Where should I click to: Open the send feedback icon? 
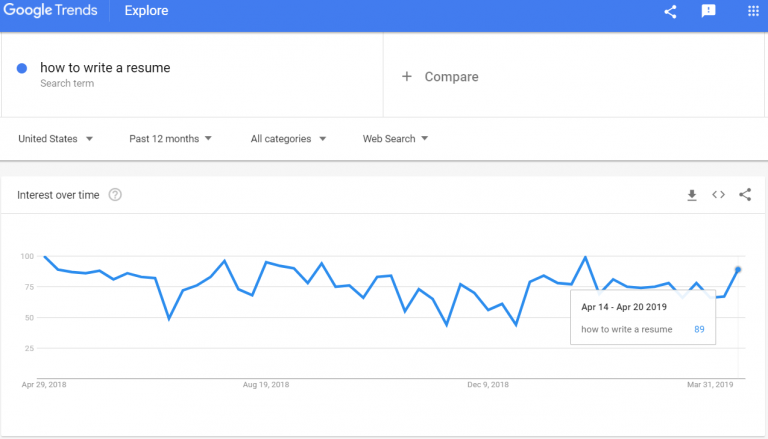[708, 11]
